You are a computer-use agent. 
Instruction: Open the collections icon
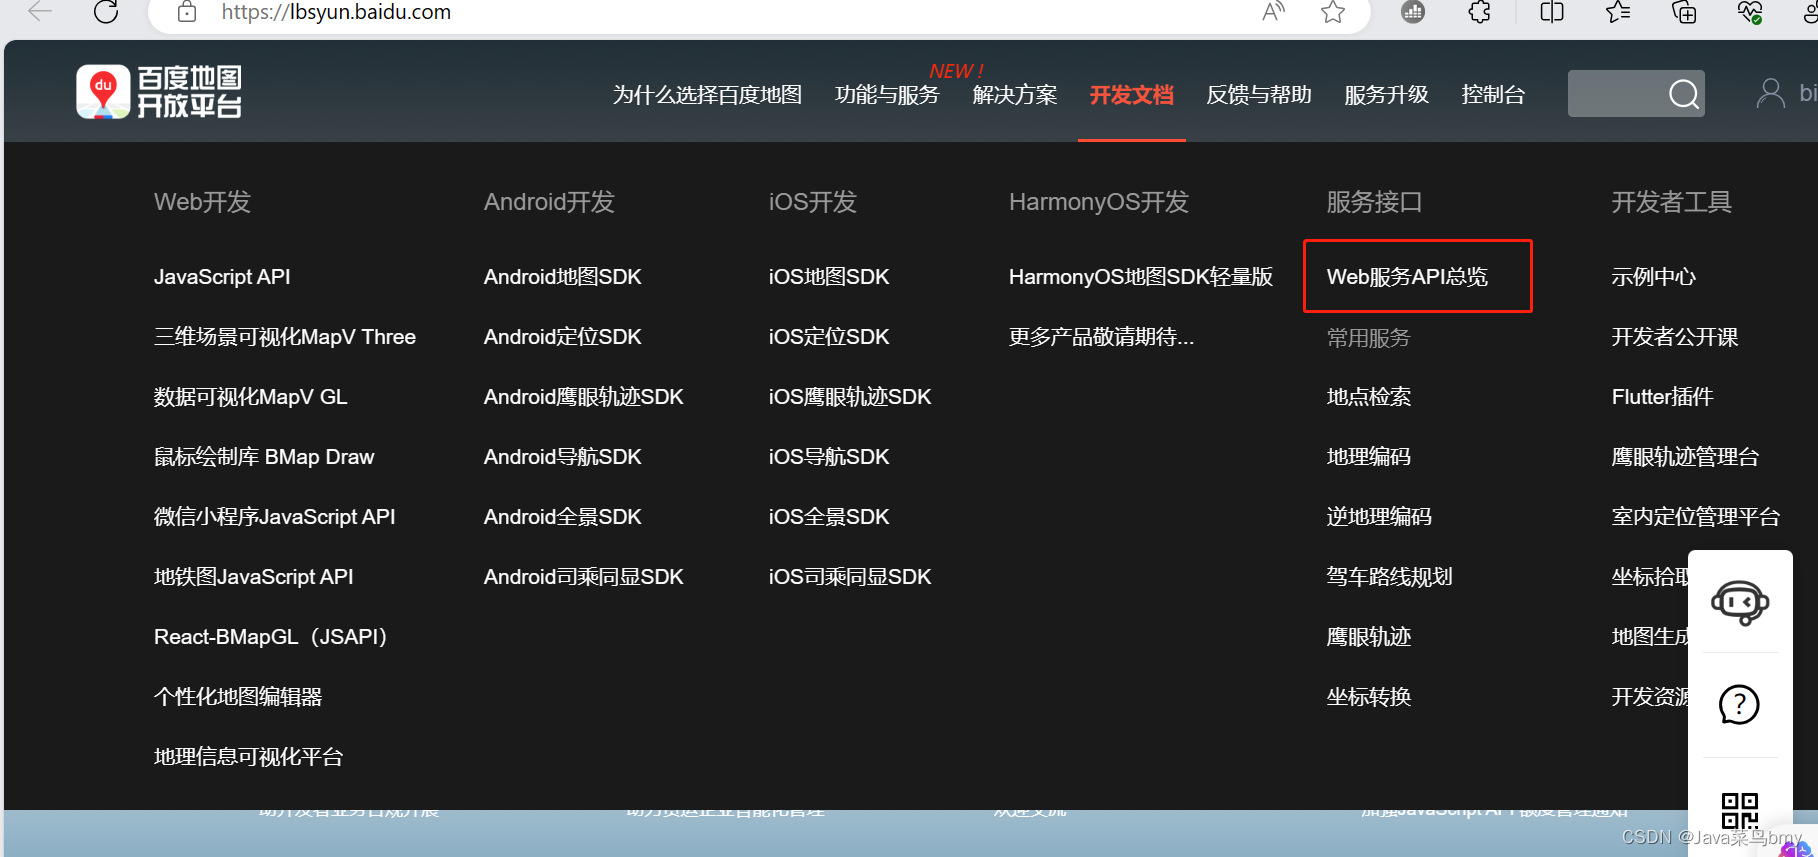tap(1685, 12)
